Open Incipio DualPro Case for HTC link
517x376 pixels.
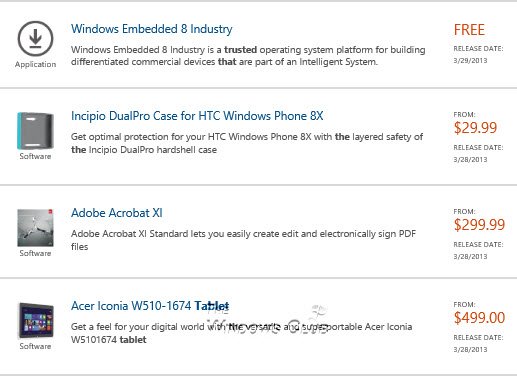click(x=197, y=116)
